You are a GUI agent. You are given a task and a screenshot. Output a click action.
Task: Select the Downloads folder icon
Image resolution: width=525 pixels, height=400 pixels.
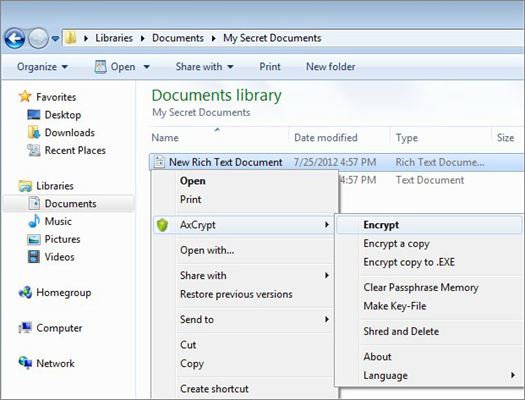coord(34,132)
